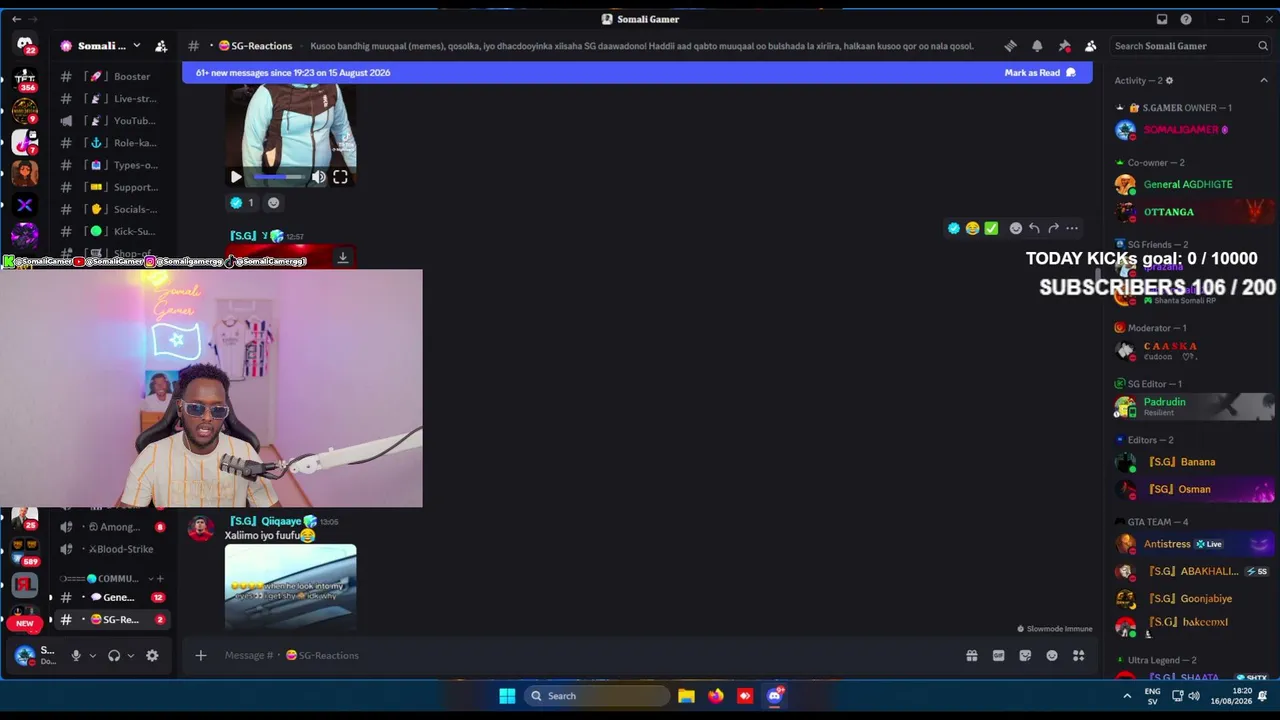
Task: Open more options for the hovered message
Action: (x=1072, y=228)
